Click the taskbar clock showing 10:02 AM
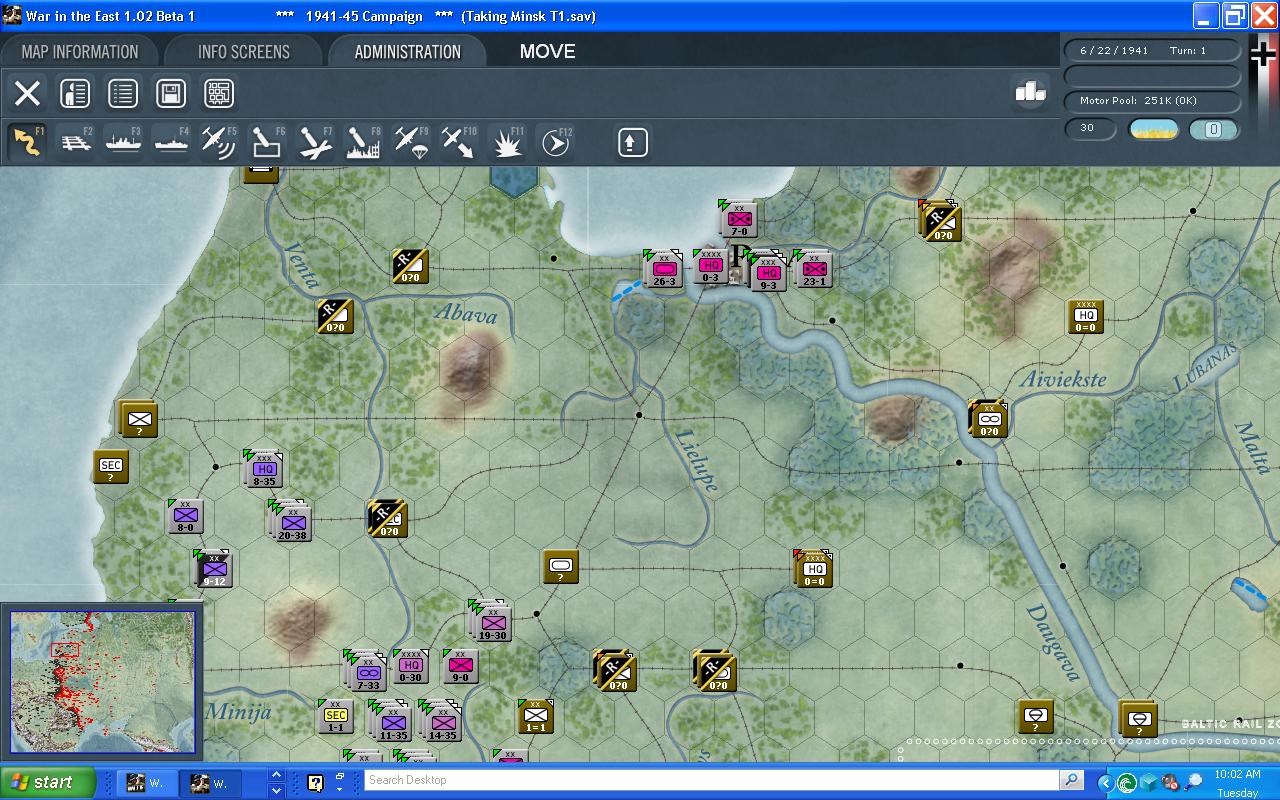 (1237, 775)
